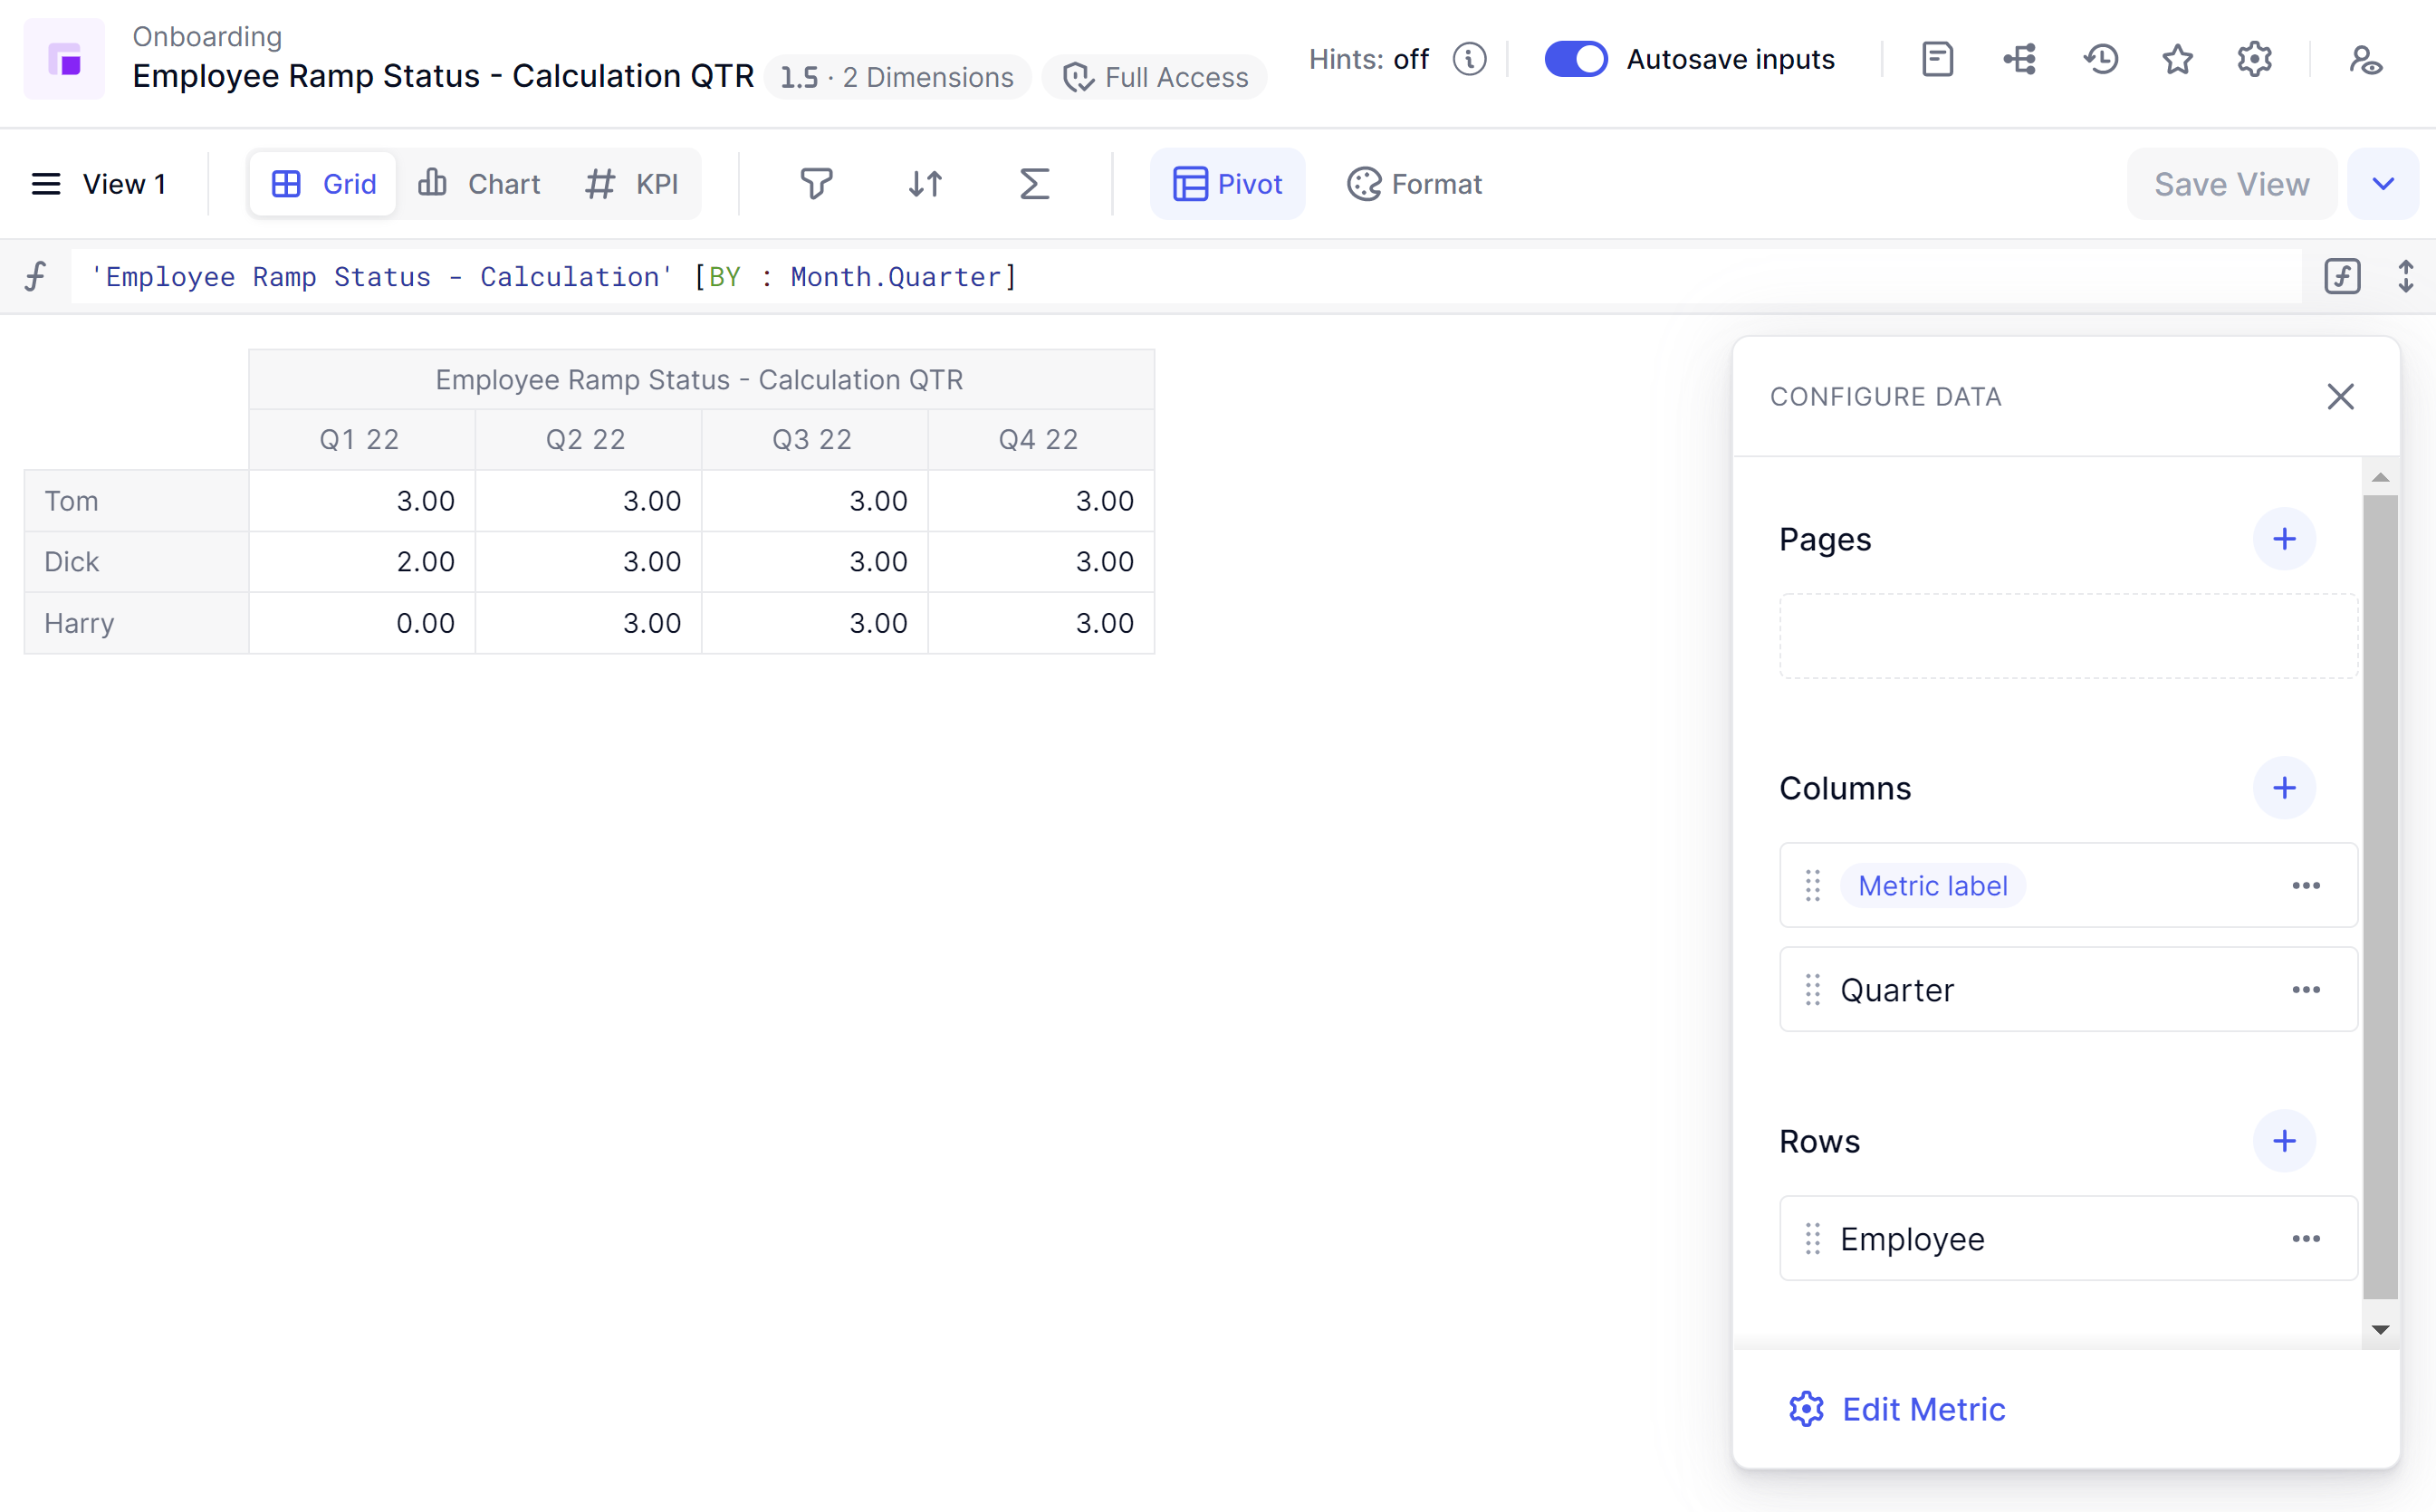Open the Employee options menu
The height and width of the screenshot is (1512, 2436).
tap(2306, 1239)
